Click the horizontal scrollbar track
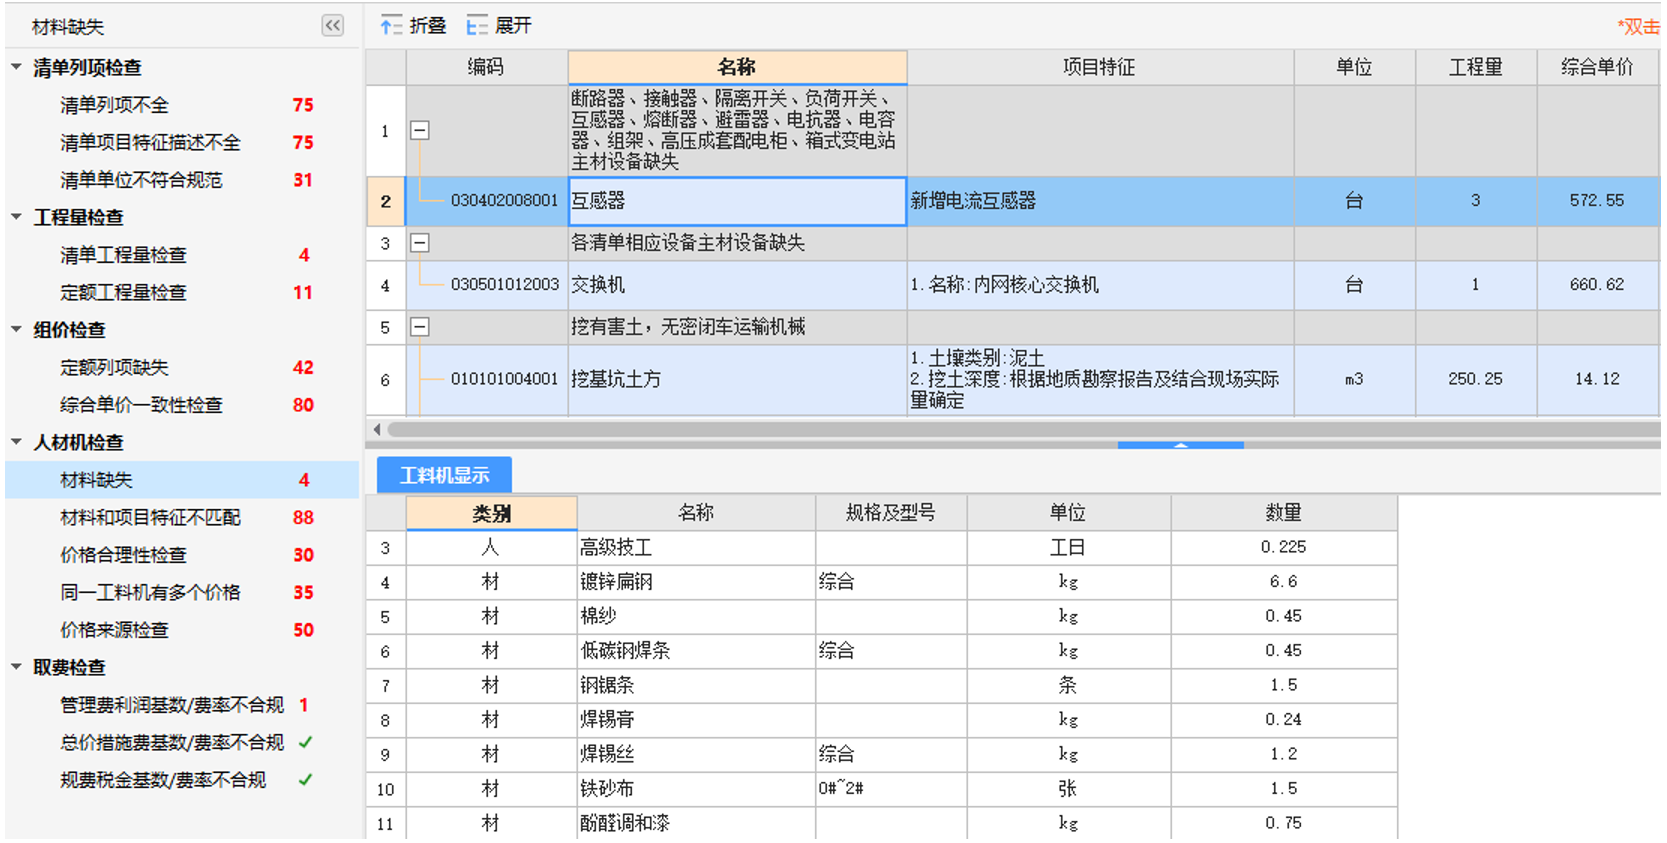 (1025, 429)
